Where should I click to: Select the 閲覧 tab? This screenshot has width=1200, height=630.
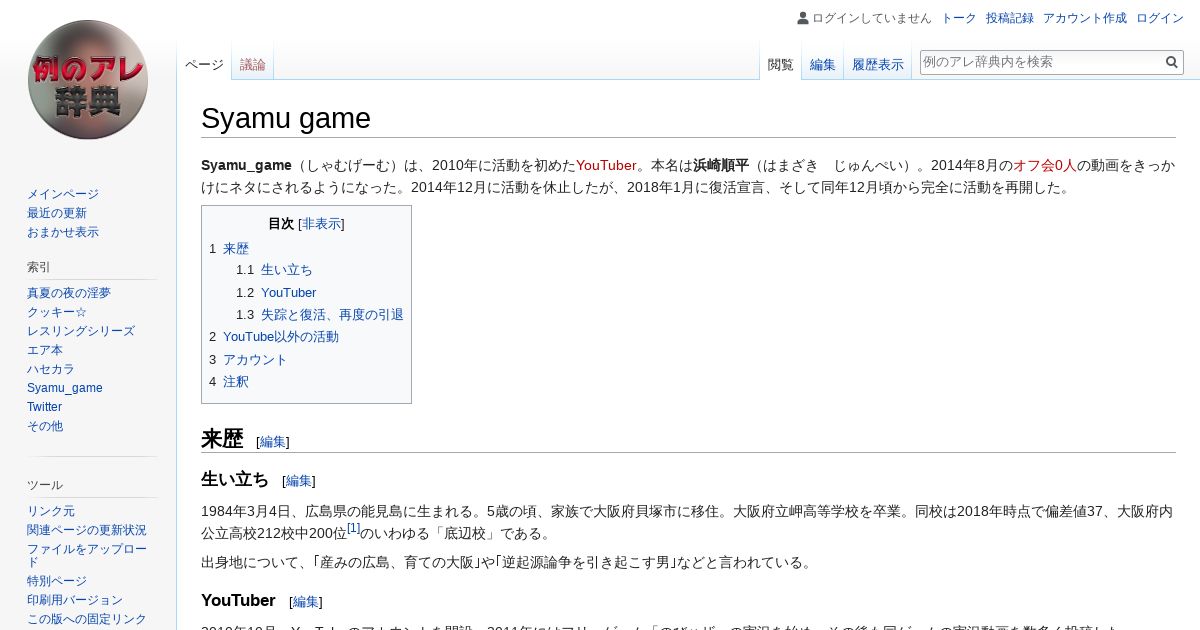point(781,64)
